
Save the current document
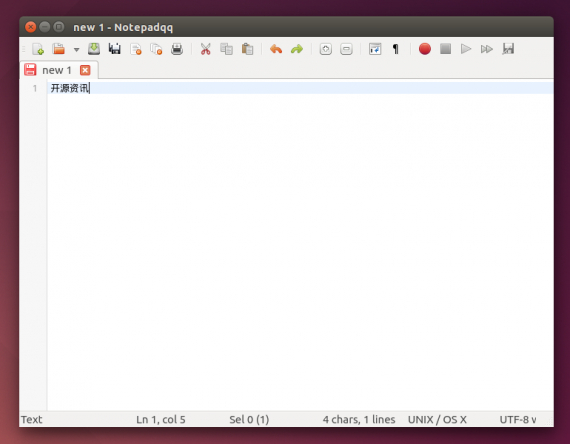point(94,49)
